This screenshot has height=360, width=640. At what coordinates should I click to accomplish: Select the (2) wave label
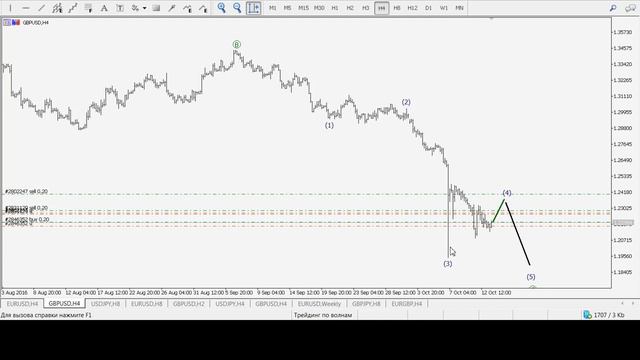click(x=406, y=102)
